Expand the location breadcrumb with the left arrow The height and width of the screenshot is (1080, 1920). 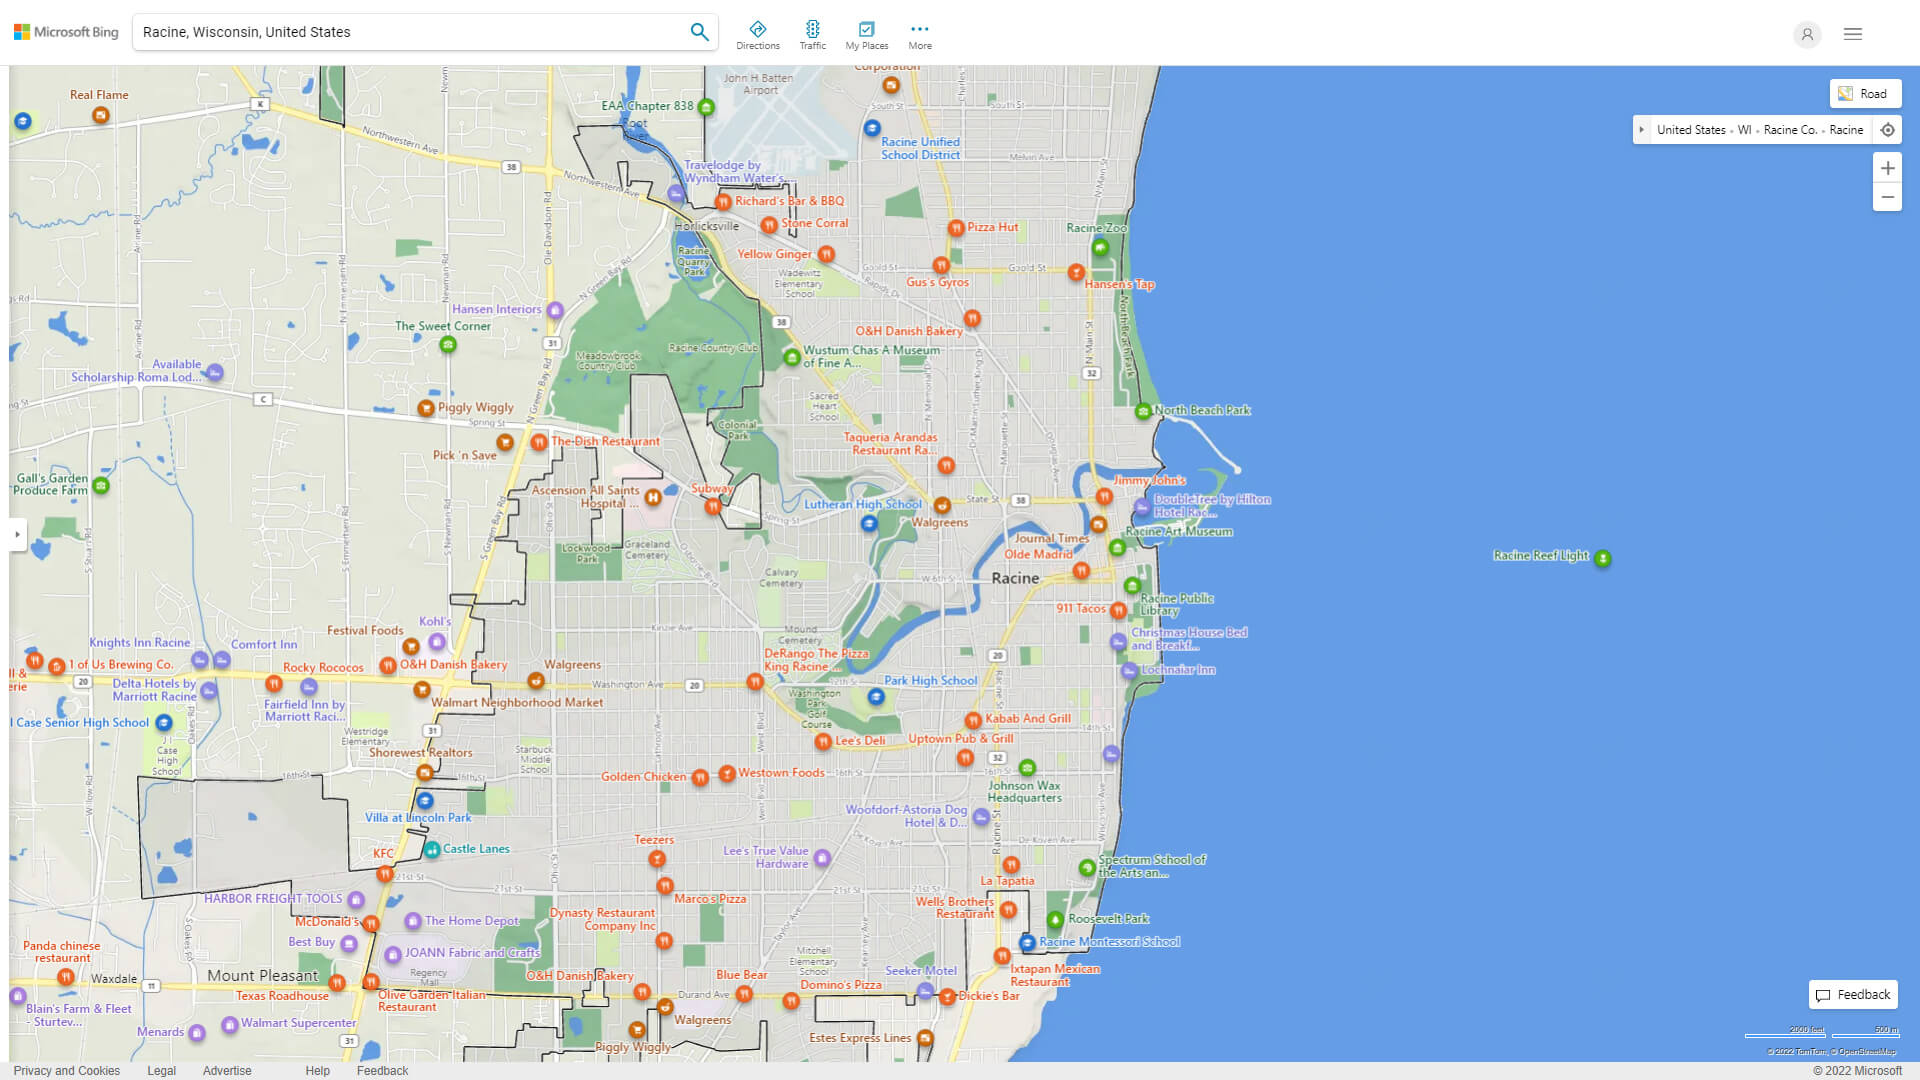pos(1642,129)
